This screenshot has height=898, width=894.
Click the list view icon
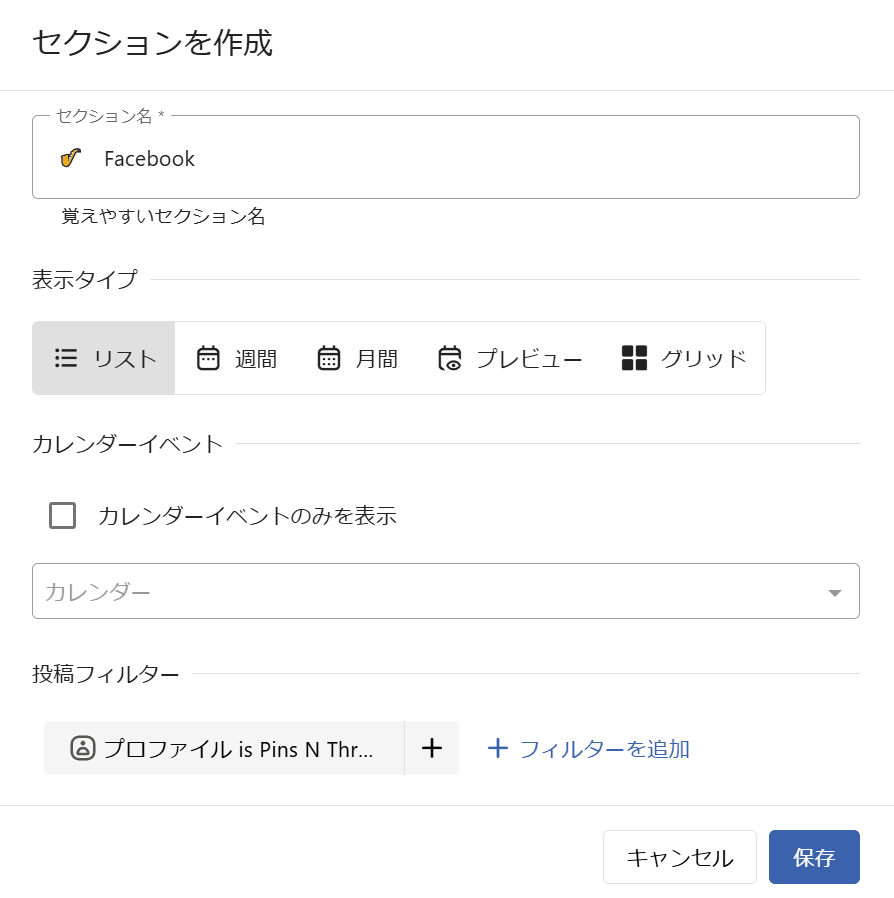66,358
